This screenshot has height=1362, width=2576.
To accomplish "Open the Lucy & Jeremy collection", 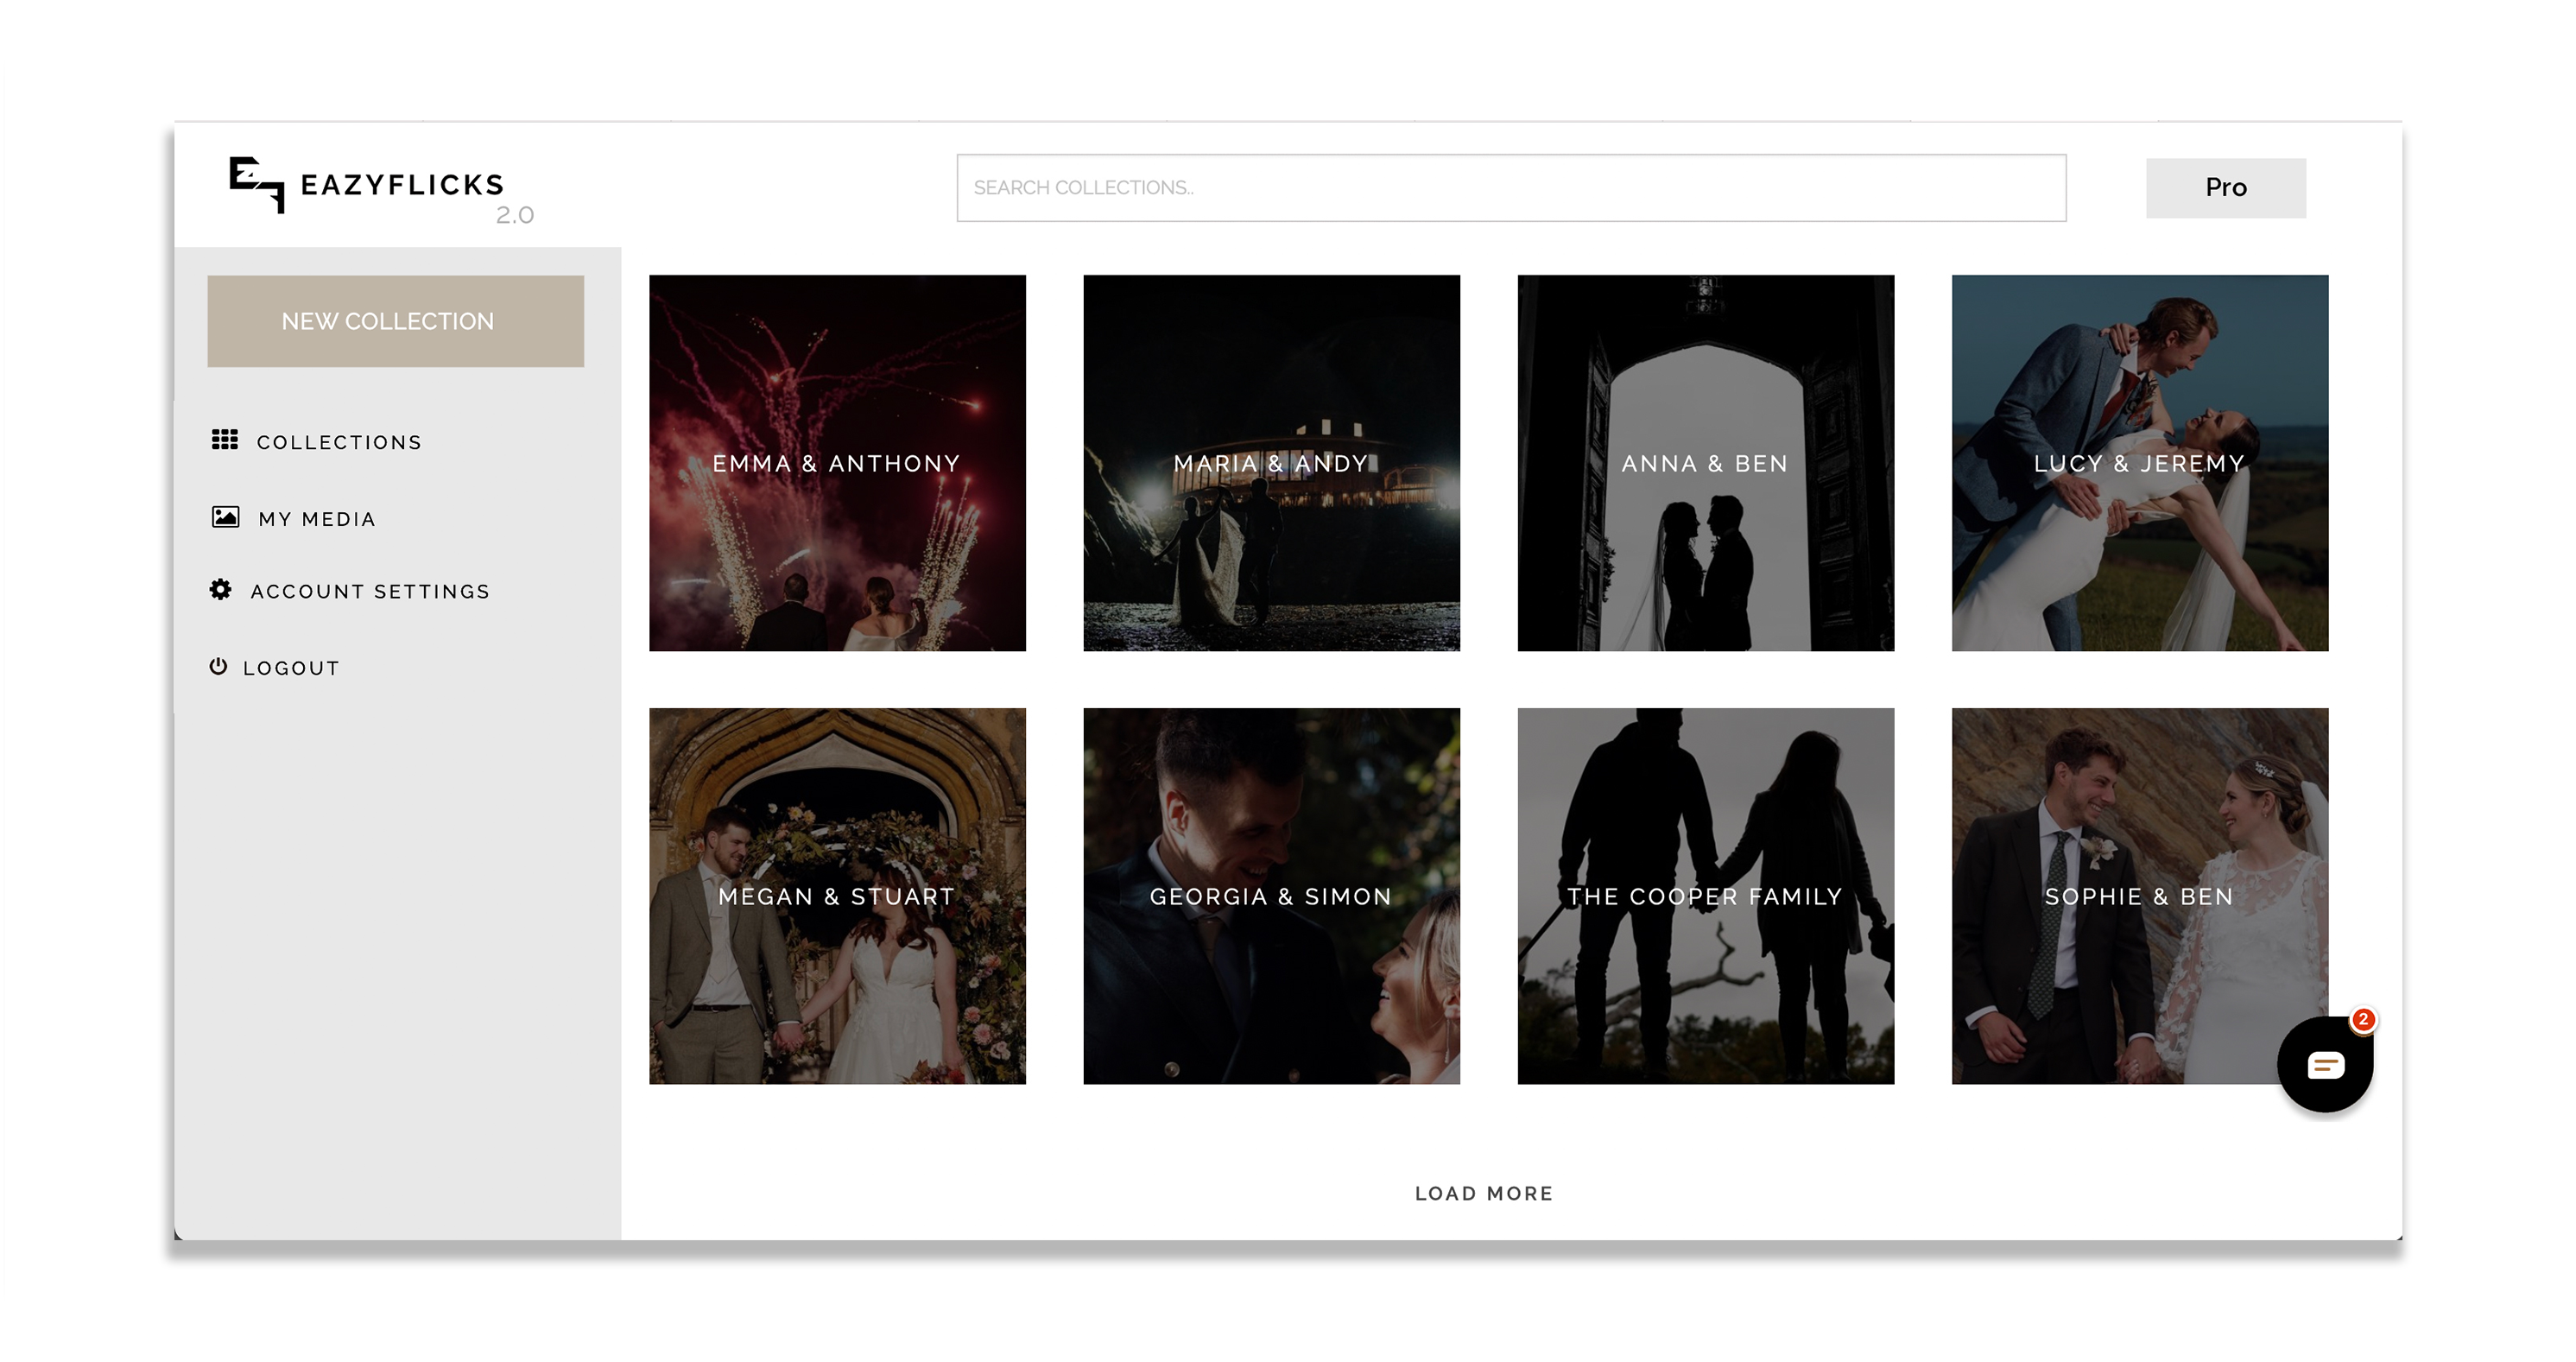I will tap(2140, 463).
